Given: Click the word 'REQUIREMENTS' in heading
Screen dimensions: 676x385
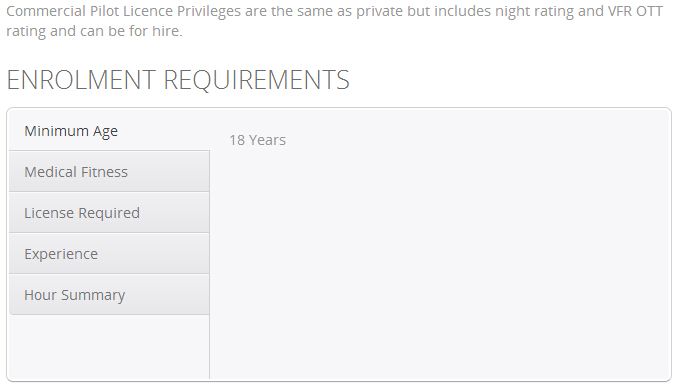Looking at the screenshot, I should pos(257,80).
